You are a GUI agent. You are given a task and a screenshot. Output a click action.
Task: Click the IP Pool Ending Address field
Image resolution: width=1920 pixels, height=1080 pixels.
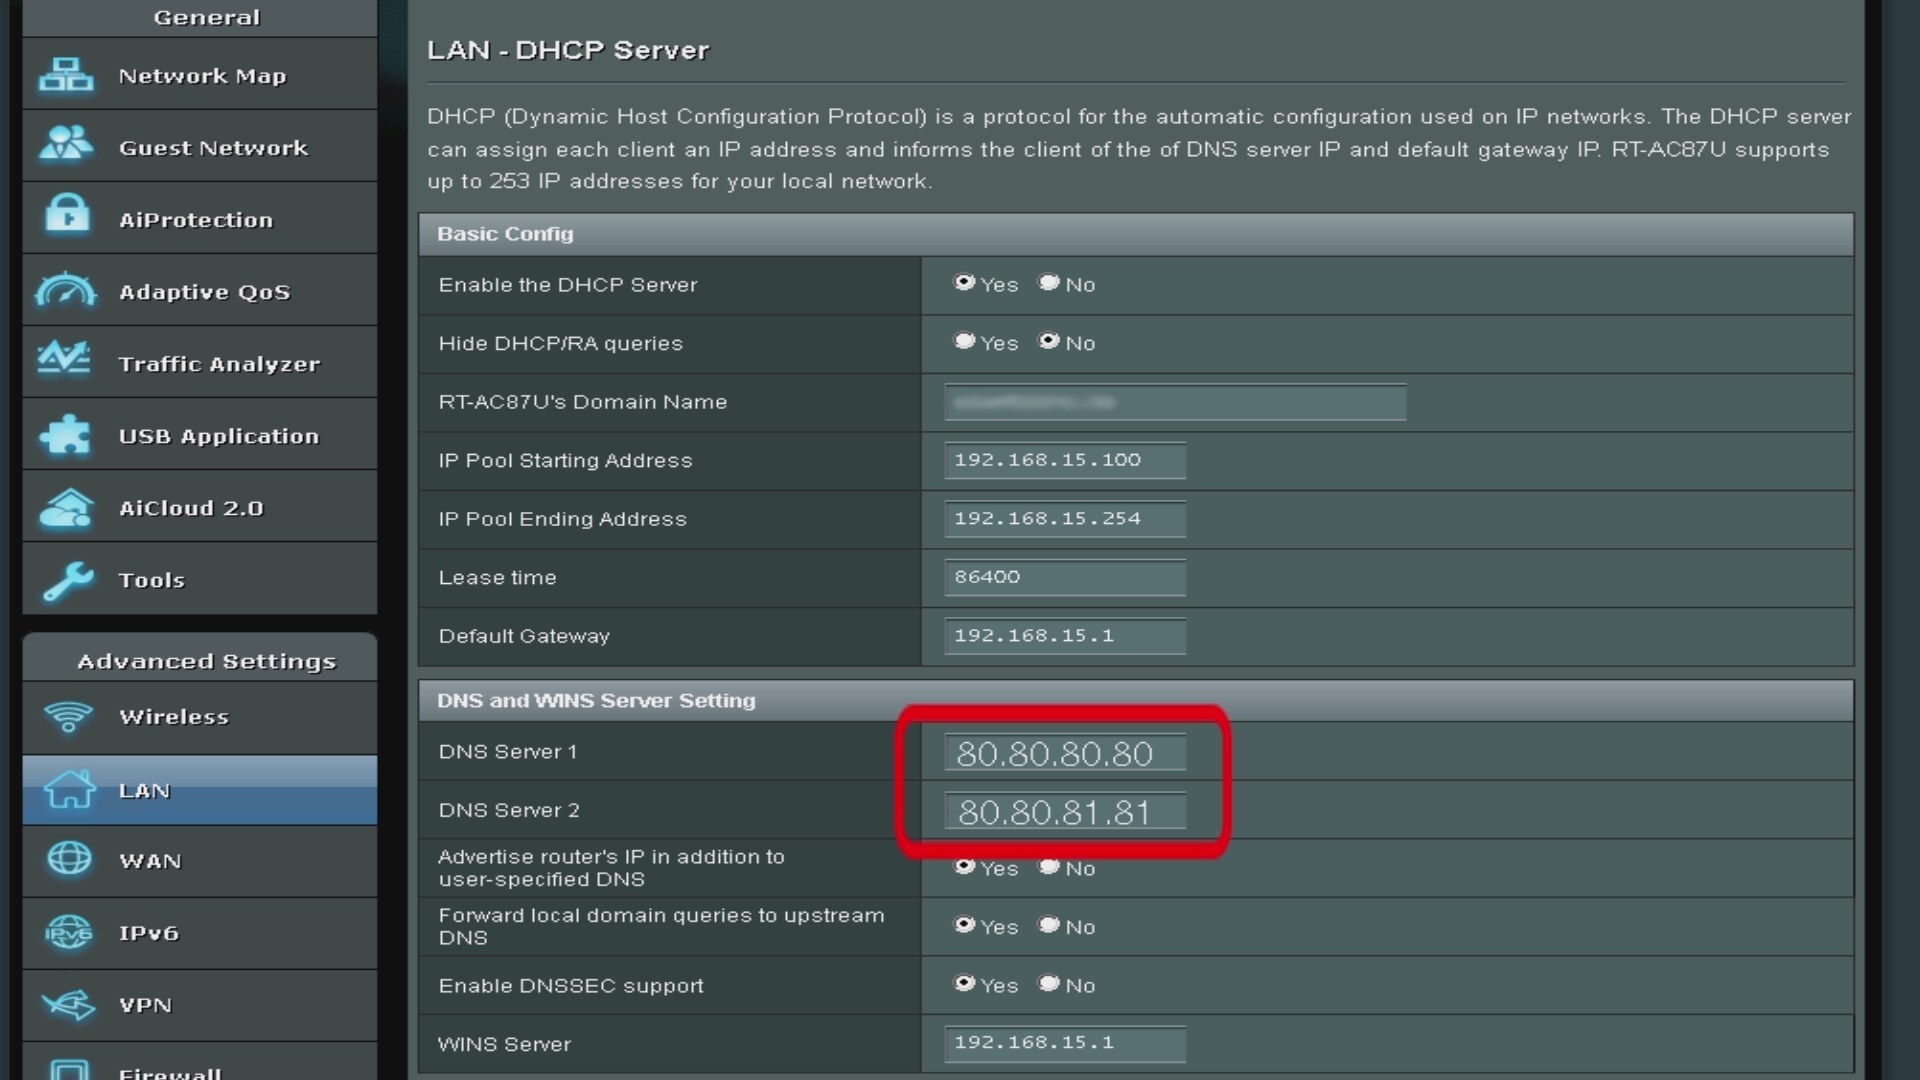(x=1065, y=519)
